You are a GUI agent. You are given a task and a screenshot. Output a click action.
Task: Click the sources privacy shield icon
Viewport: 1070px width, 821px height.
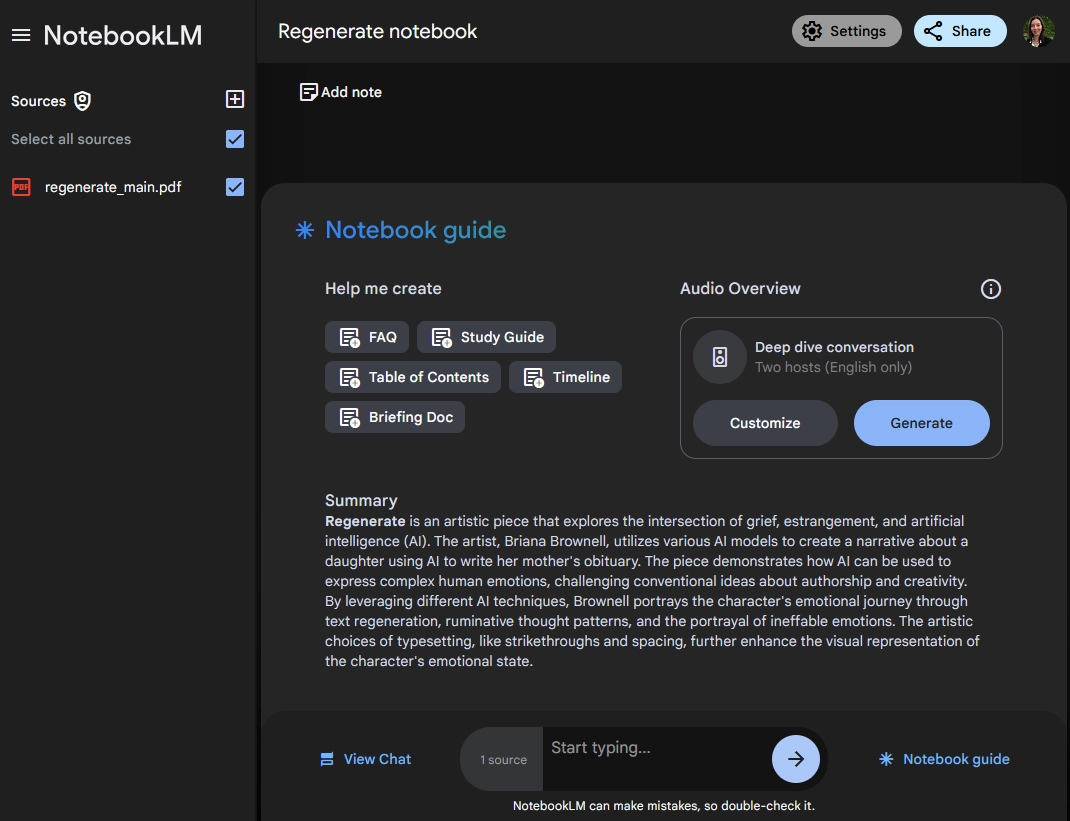[x=83, y=101]
